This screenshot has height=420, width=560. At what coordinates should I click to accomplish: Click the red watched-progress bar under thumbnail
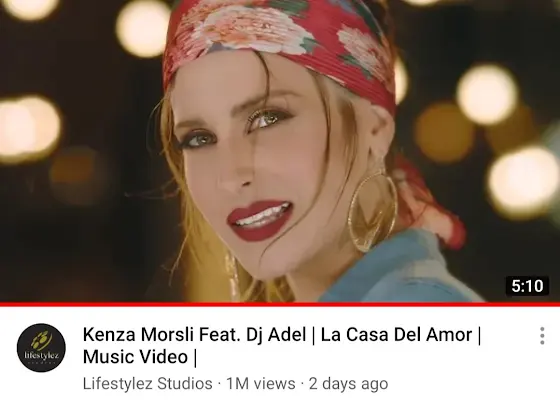(x=280, y=304)
